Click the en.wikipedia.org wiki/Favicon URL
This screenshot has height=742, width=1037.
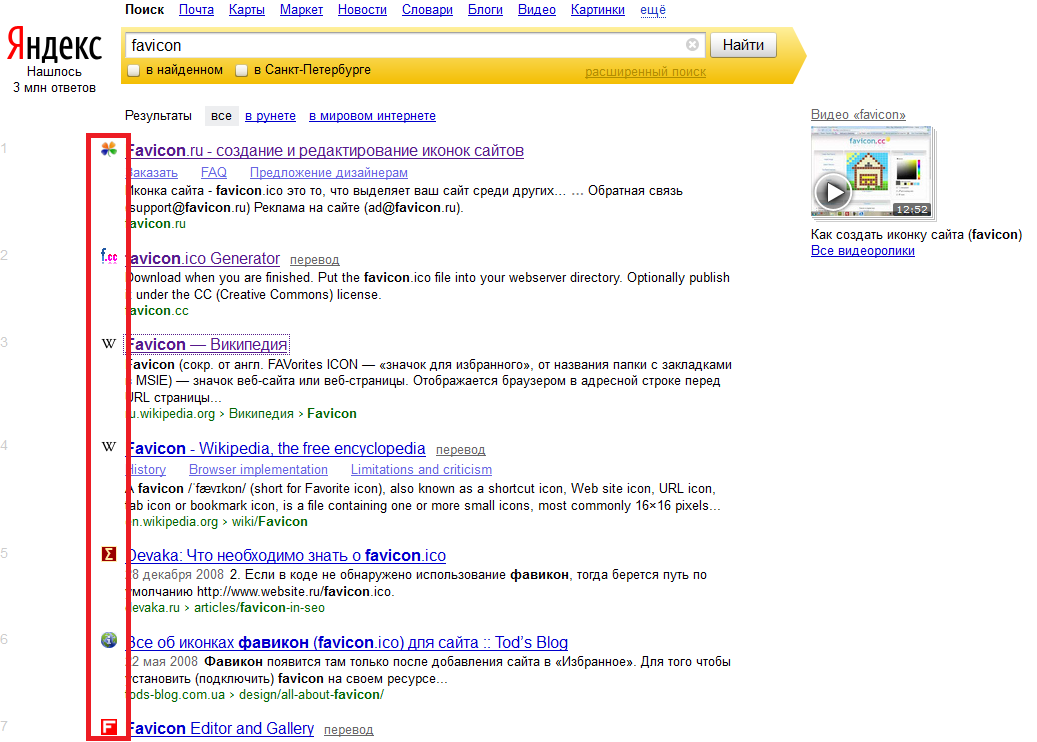point(218,522)
